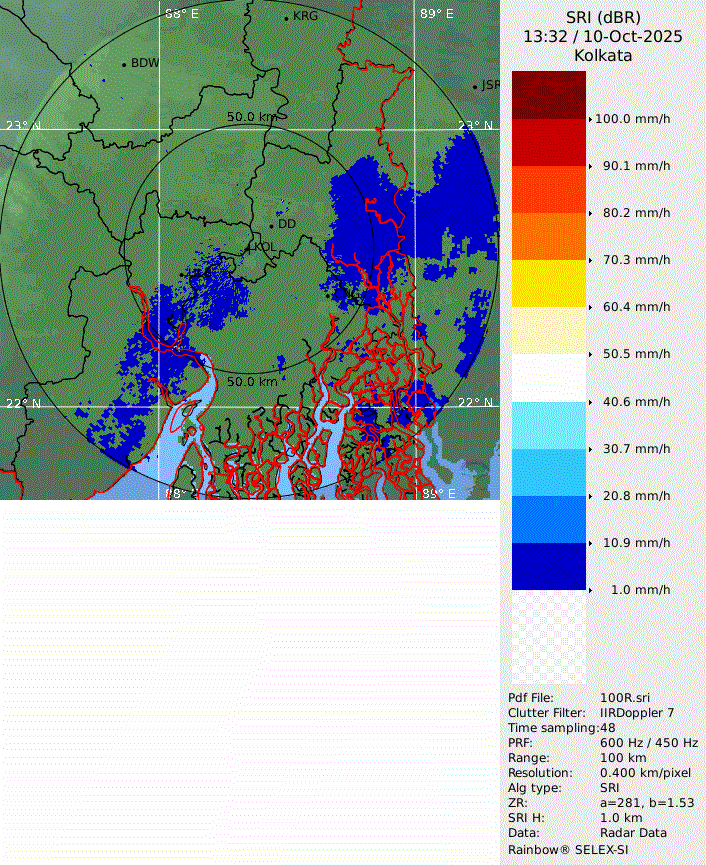The height and width of the screenshot is (865, 706).
Task: Click the IIRDoppler 7 clutter filter value
Action: click(637, 713)
